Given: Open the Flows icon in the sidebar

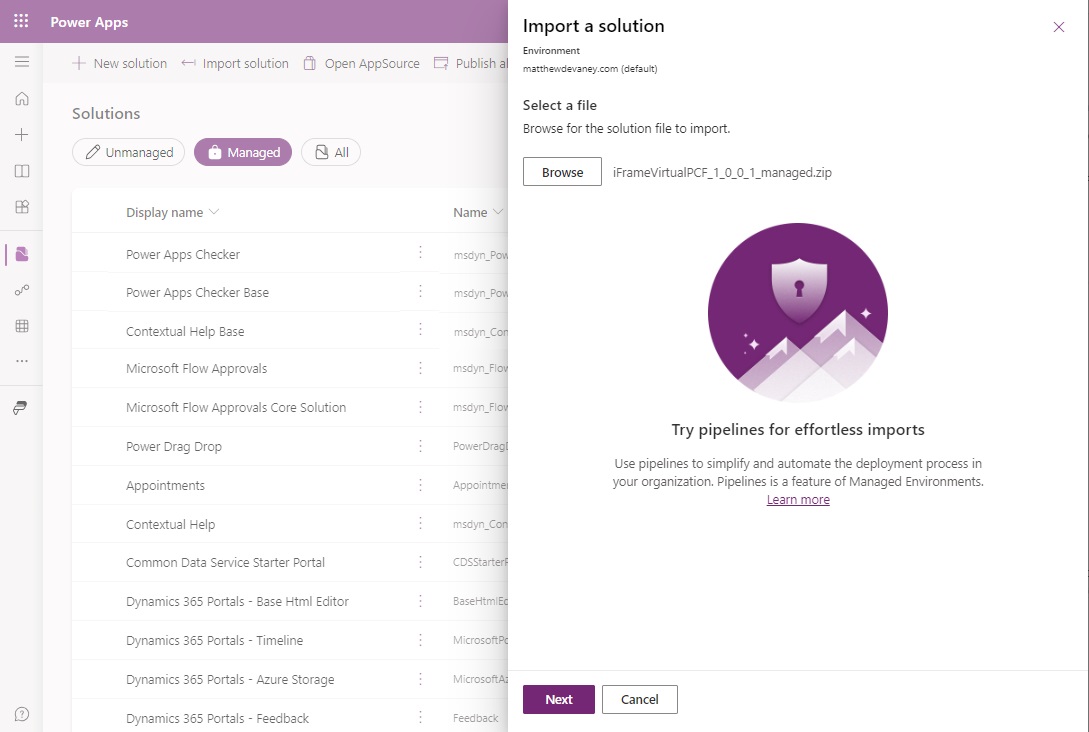Looking at the screenshot, I should pos(21,290).
